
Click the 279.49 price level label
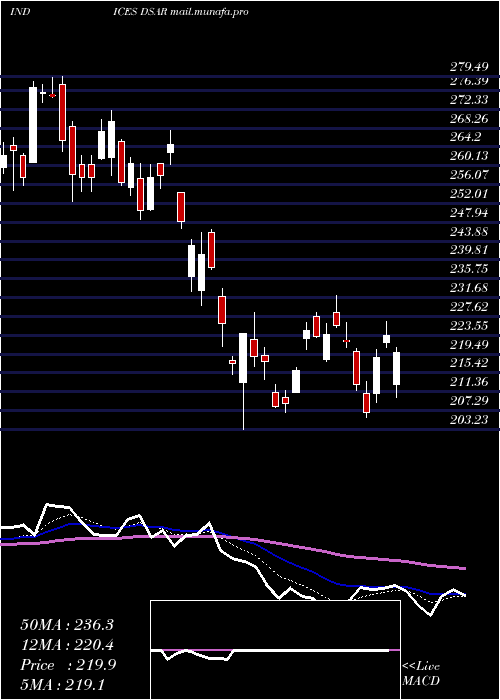[469, 67]
